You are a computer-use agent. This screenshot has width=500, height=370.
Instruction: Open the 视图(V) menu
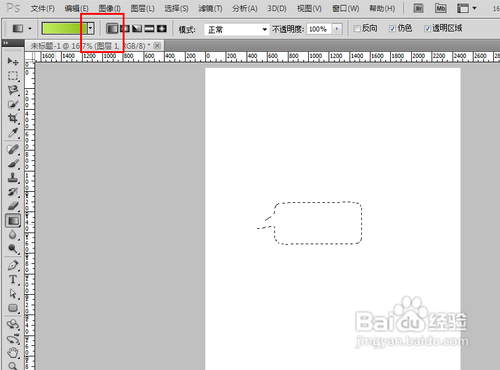click(x=309, y=8)
